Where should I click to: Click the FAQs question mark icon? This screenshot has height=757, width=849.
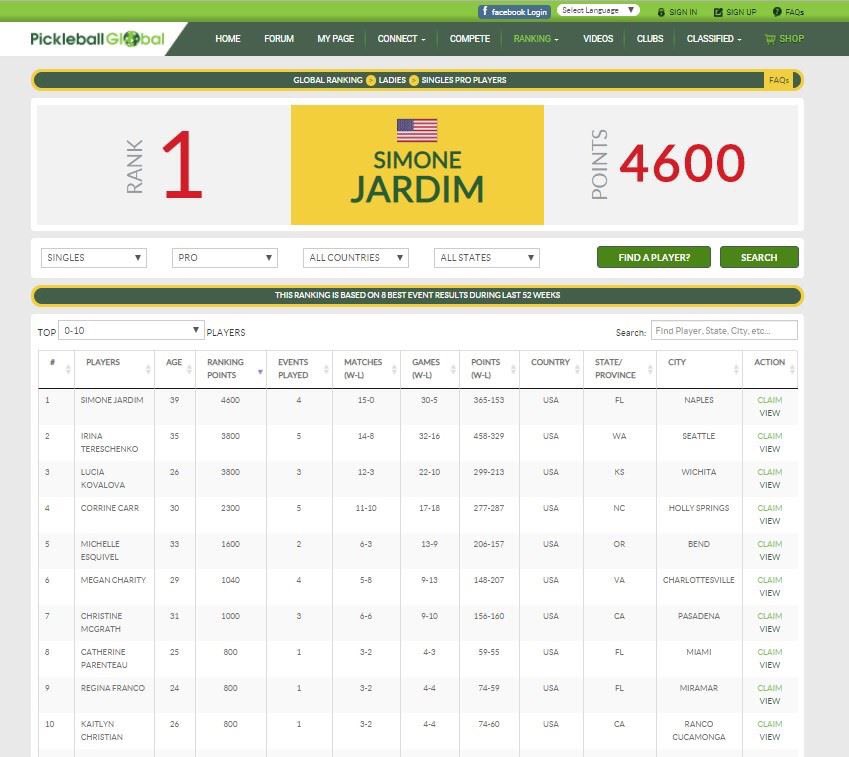[777, 11]
